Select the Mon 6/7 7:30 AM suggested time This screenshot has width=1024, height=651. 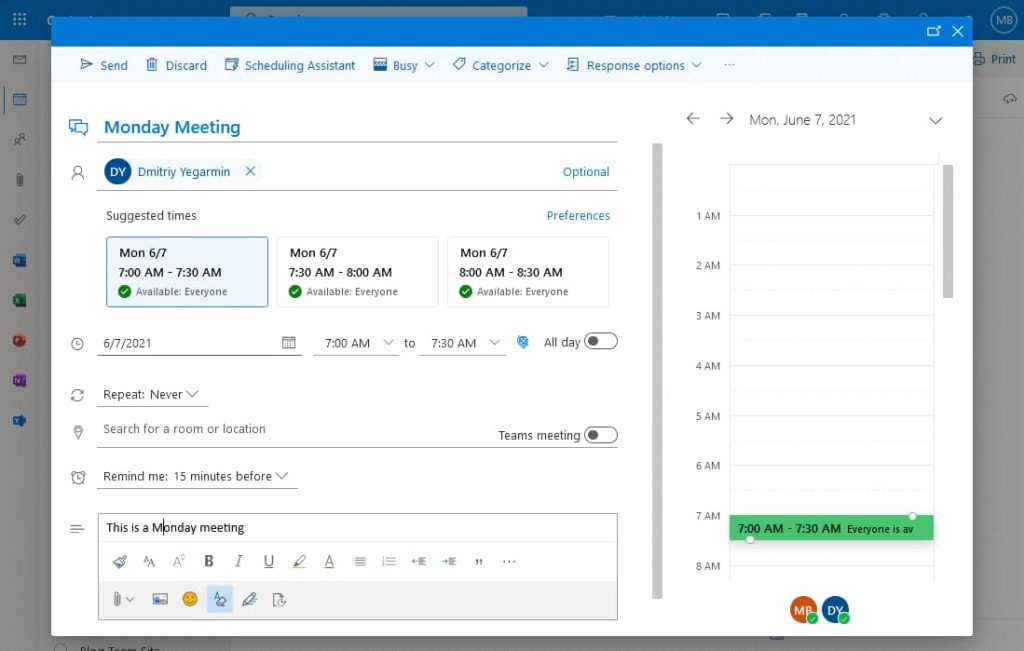click(357, 271)
